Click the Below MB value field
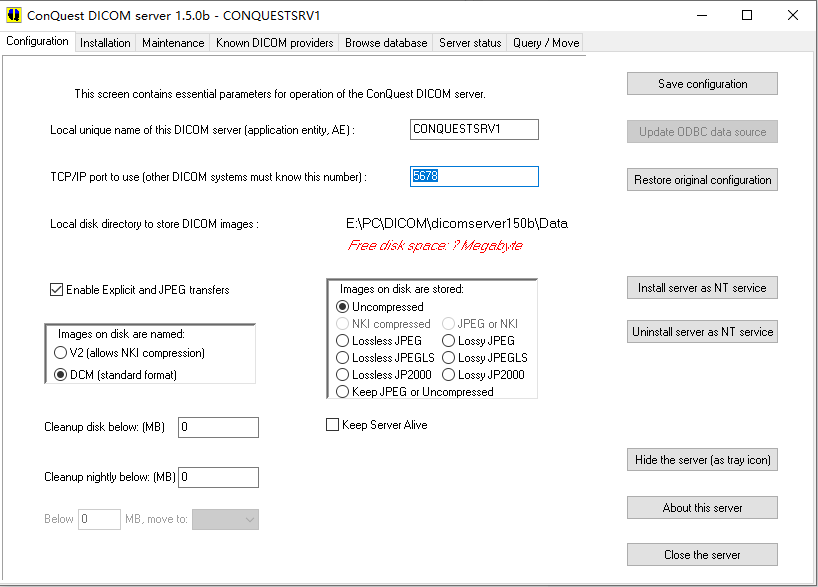The width and height of the screenshot is (818, 587). [x=99, y=520]
